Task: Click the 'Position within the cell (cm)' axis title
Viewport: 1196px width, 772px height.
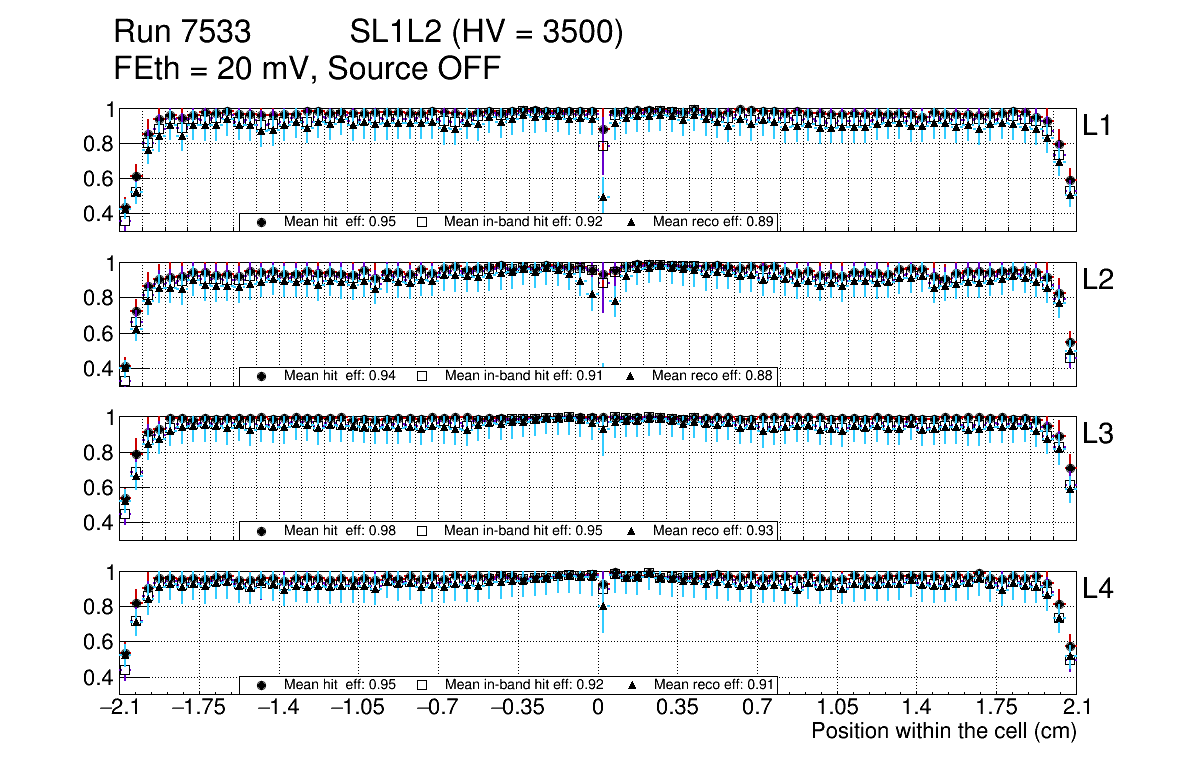Action: 943,731
